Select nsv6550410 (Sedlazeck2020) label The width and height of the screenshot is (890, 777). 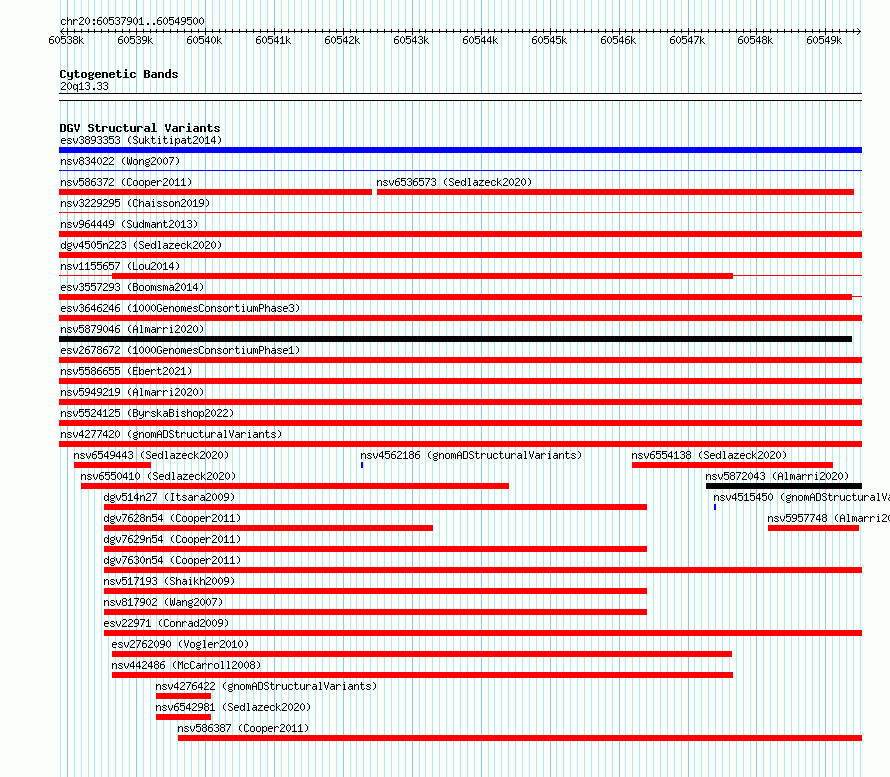[158, 476]
